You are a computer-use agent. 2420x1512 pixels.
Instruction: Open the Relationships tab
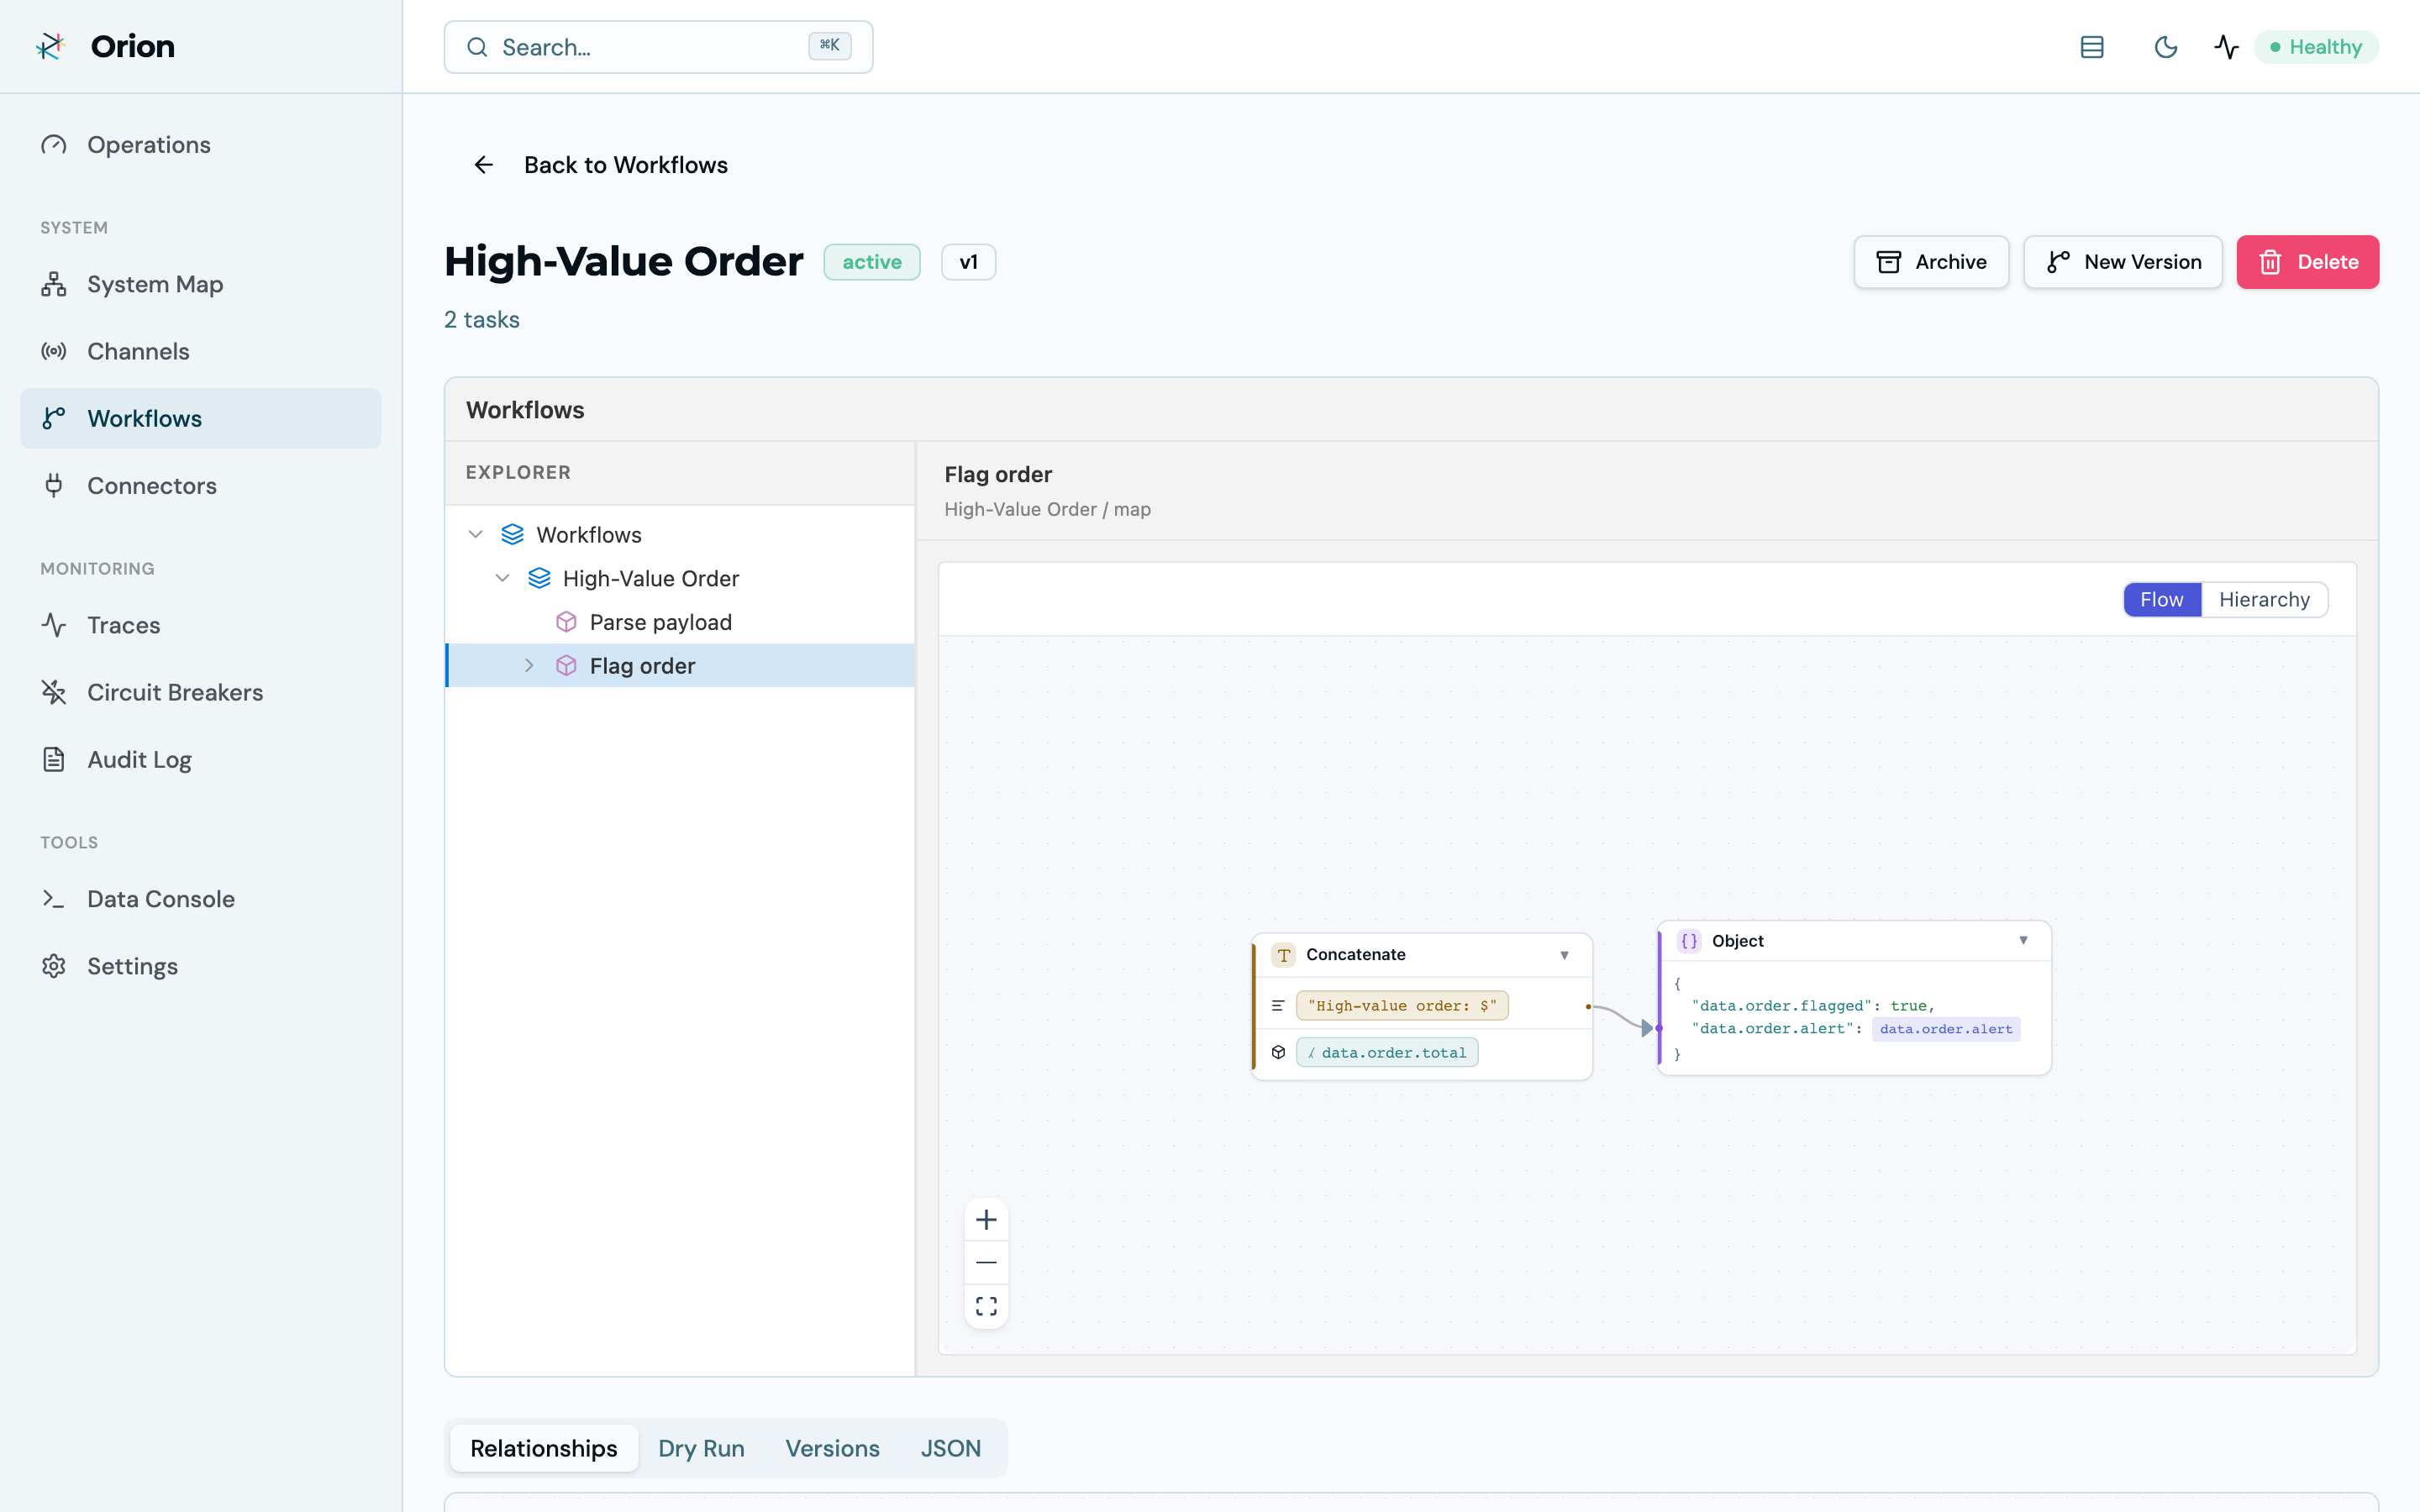(544, 1448)
